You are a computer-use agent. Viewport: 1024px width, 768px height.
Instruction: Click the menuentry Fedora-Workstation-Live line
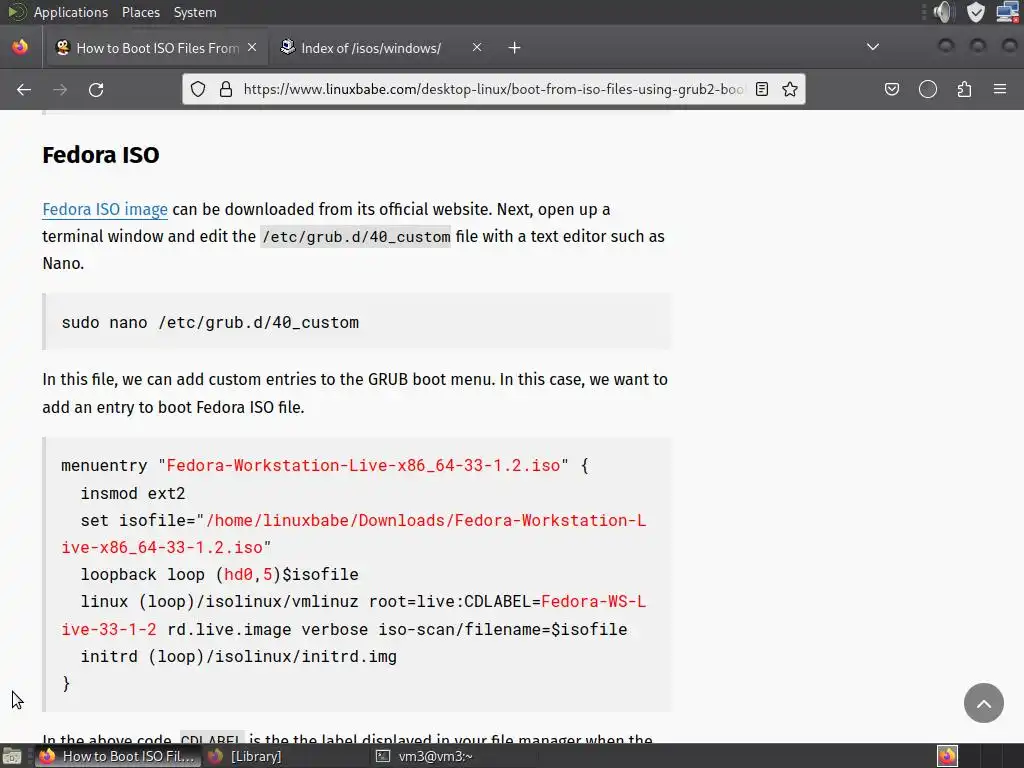[325, 466]
